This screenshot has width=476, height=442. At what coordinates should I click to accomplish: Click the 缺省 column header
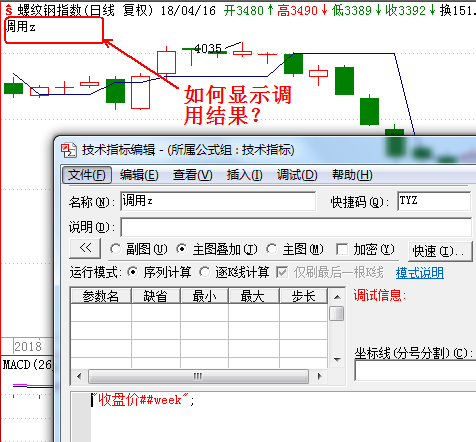156,296
